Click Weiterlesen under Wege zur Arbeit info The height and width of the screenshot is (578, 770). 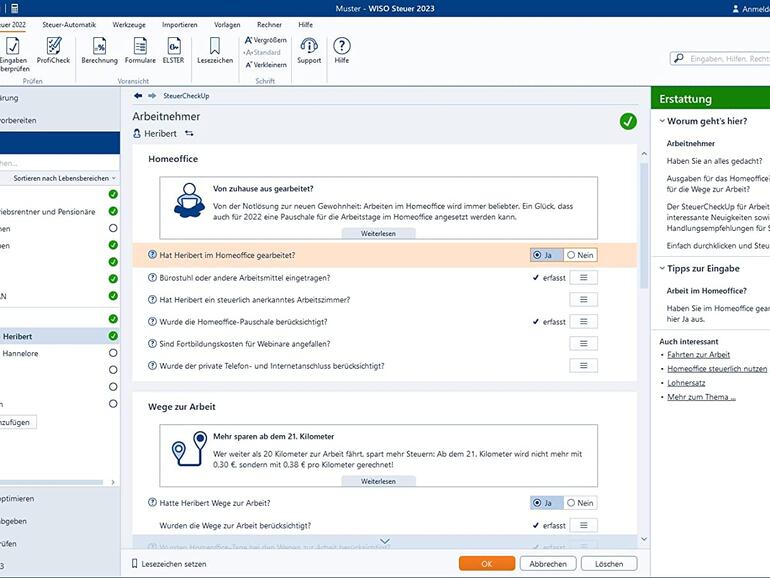click(x=378, y=481)
